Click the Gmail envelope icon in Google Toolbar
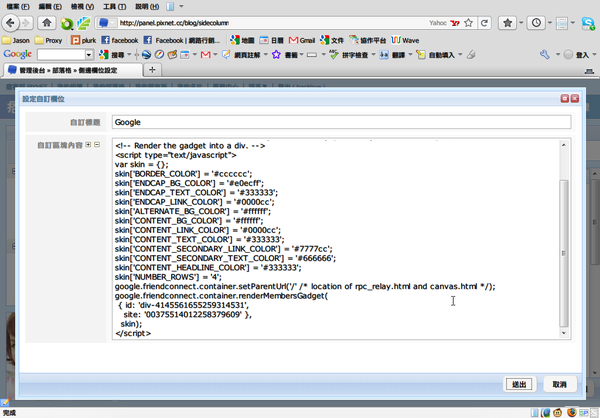Screen dimensions: 600x418 (x=205, y=55)
